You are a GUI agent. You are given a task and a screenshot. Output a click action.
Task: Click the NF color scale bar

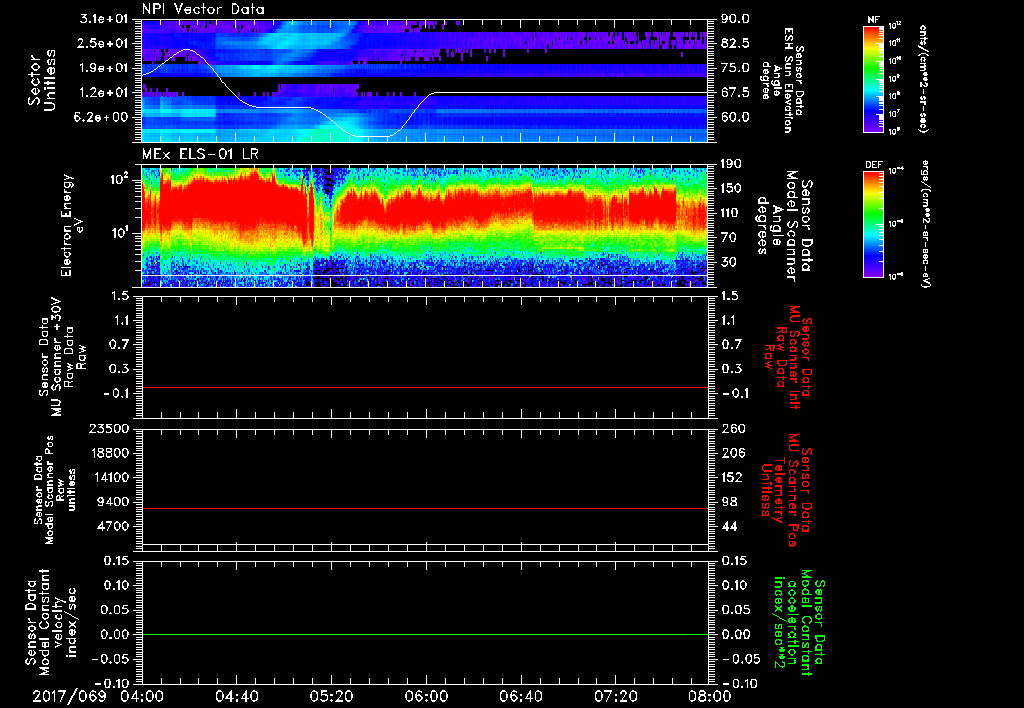click(x=872, y=79)
